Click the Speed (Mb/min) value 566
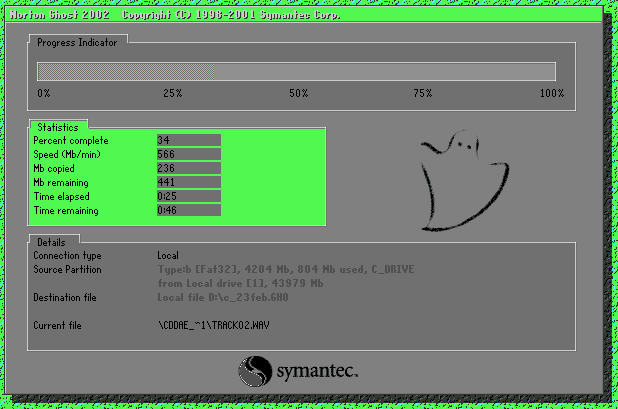This screenshot has width=618, height=409. click(x=189, y=154)
